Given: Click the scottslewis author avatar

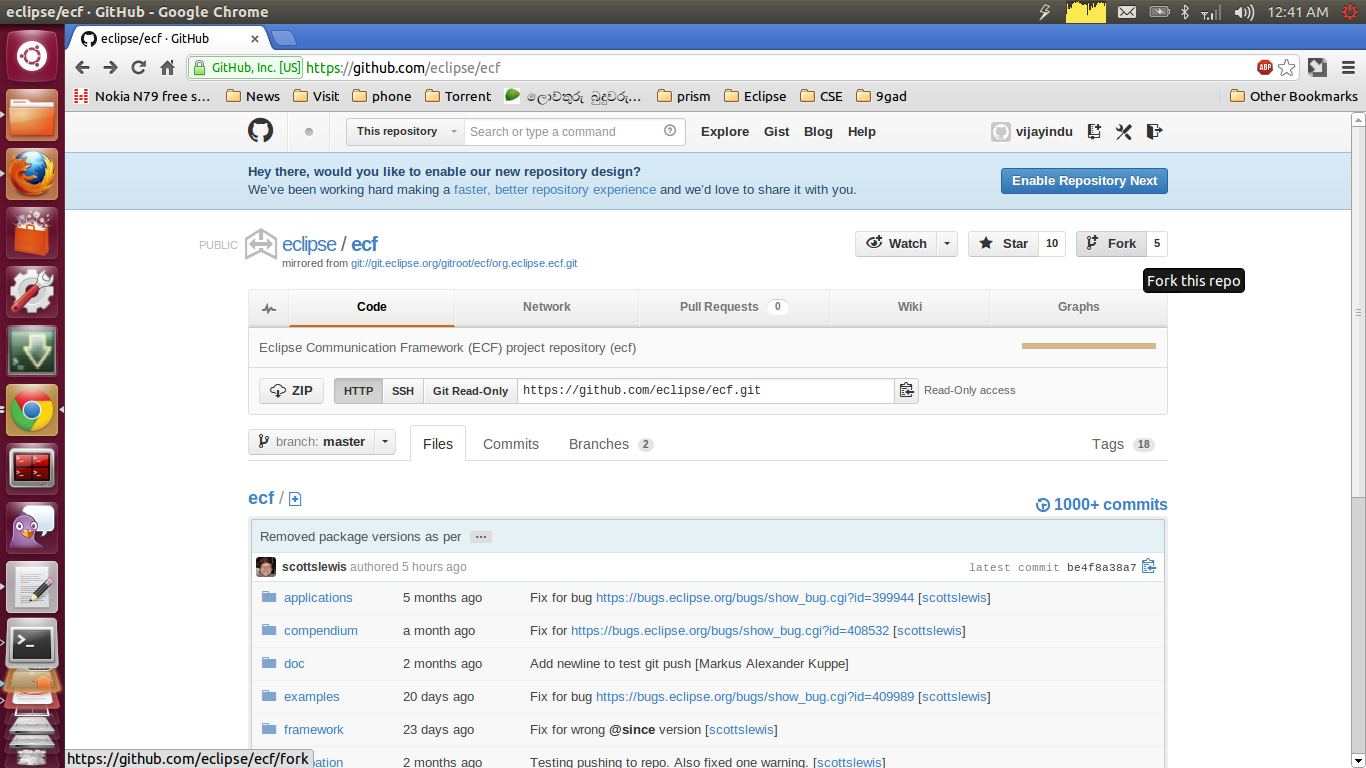Looking at the screenshot, I should click(x=266, y=567).
